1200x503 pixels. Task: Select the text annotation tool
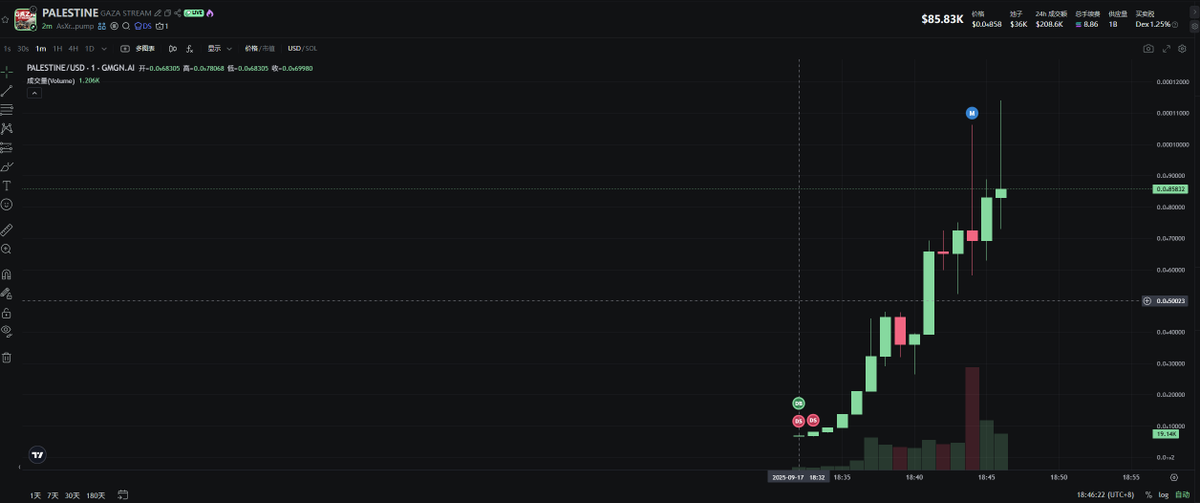[6, 185]
